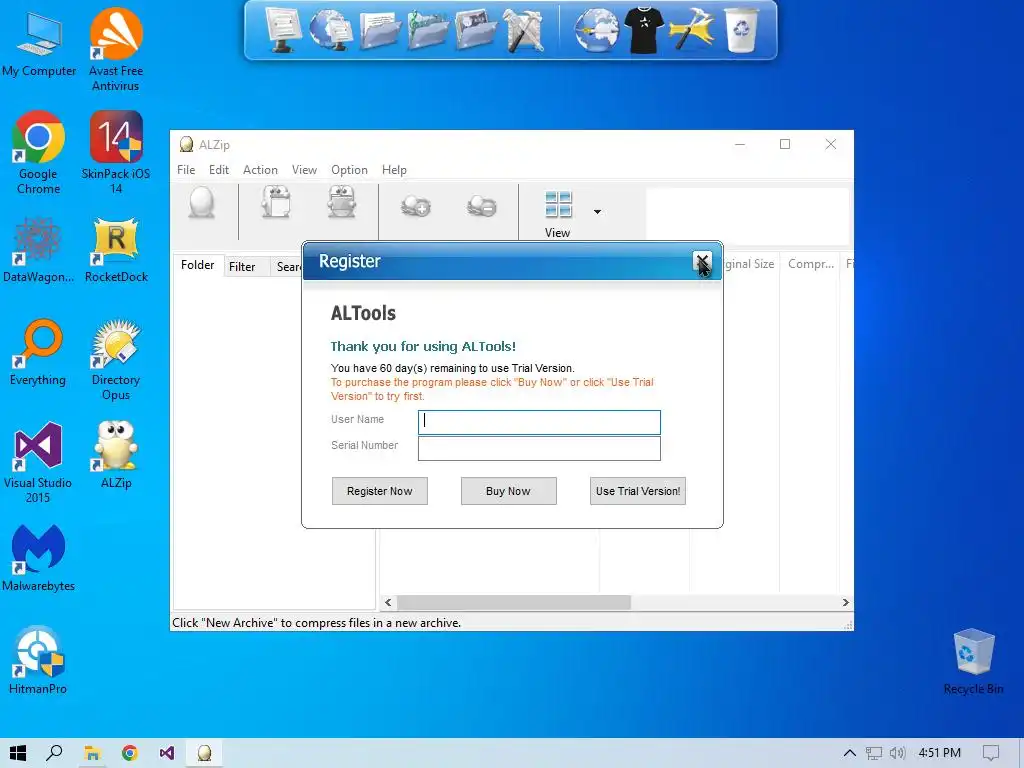The width and height of the screenshot is (1024, 768).
Task: Select the Avast Free Antivirus desktop icon
Action: pyautogui.click(x=116, y=50)
